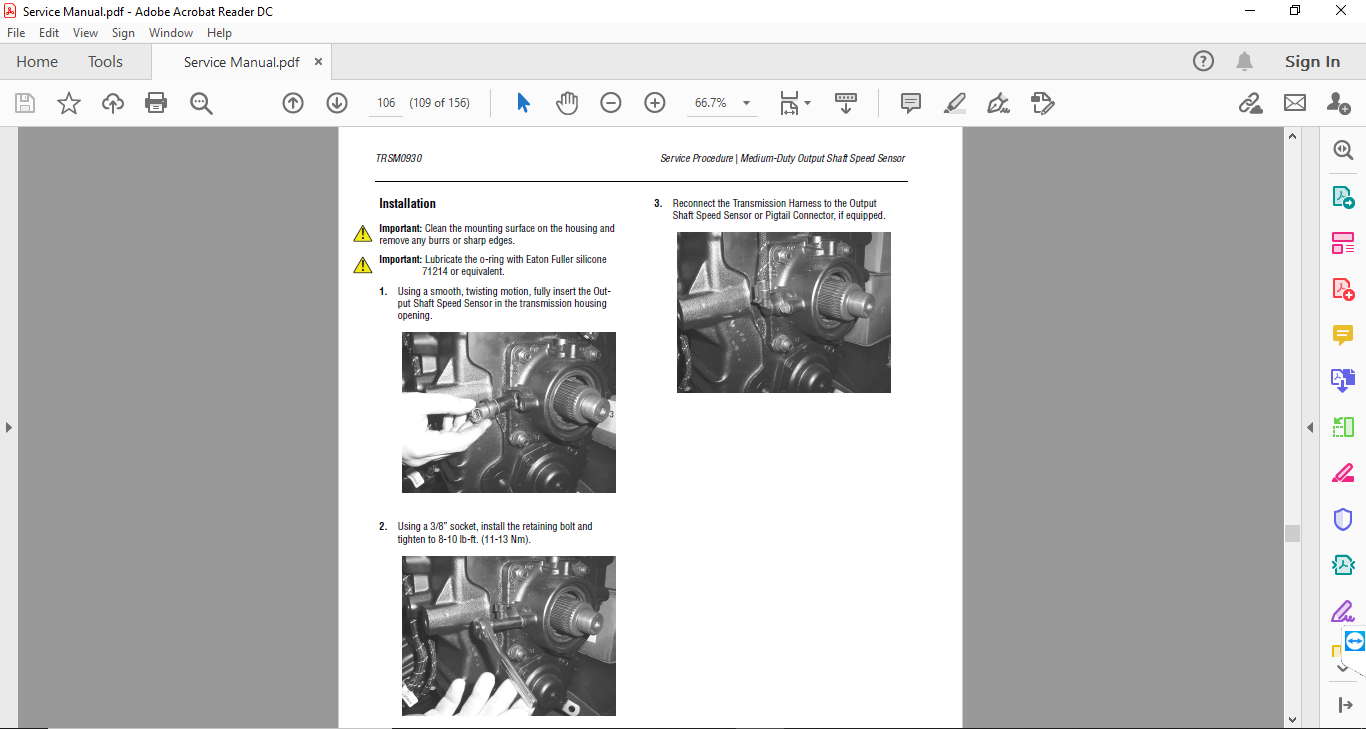Add a sticky note comment
The width and height of the screenshot is (1366, 729).
tap(910, 103)
